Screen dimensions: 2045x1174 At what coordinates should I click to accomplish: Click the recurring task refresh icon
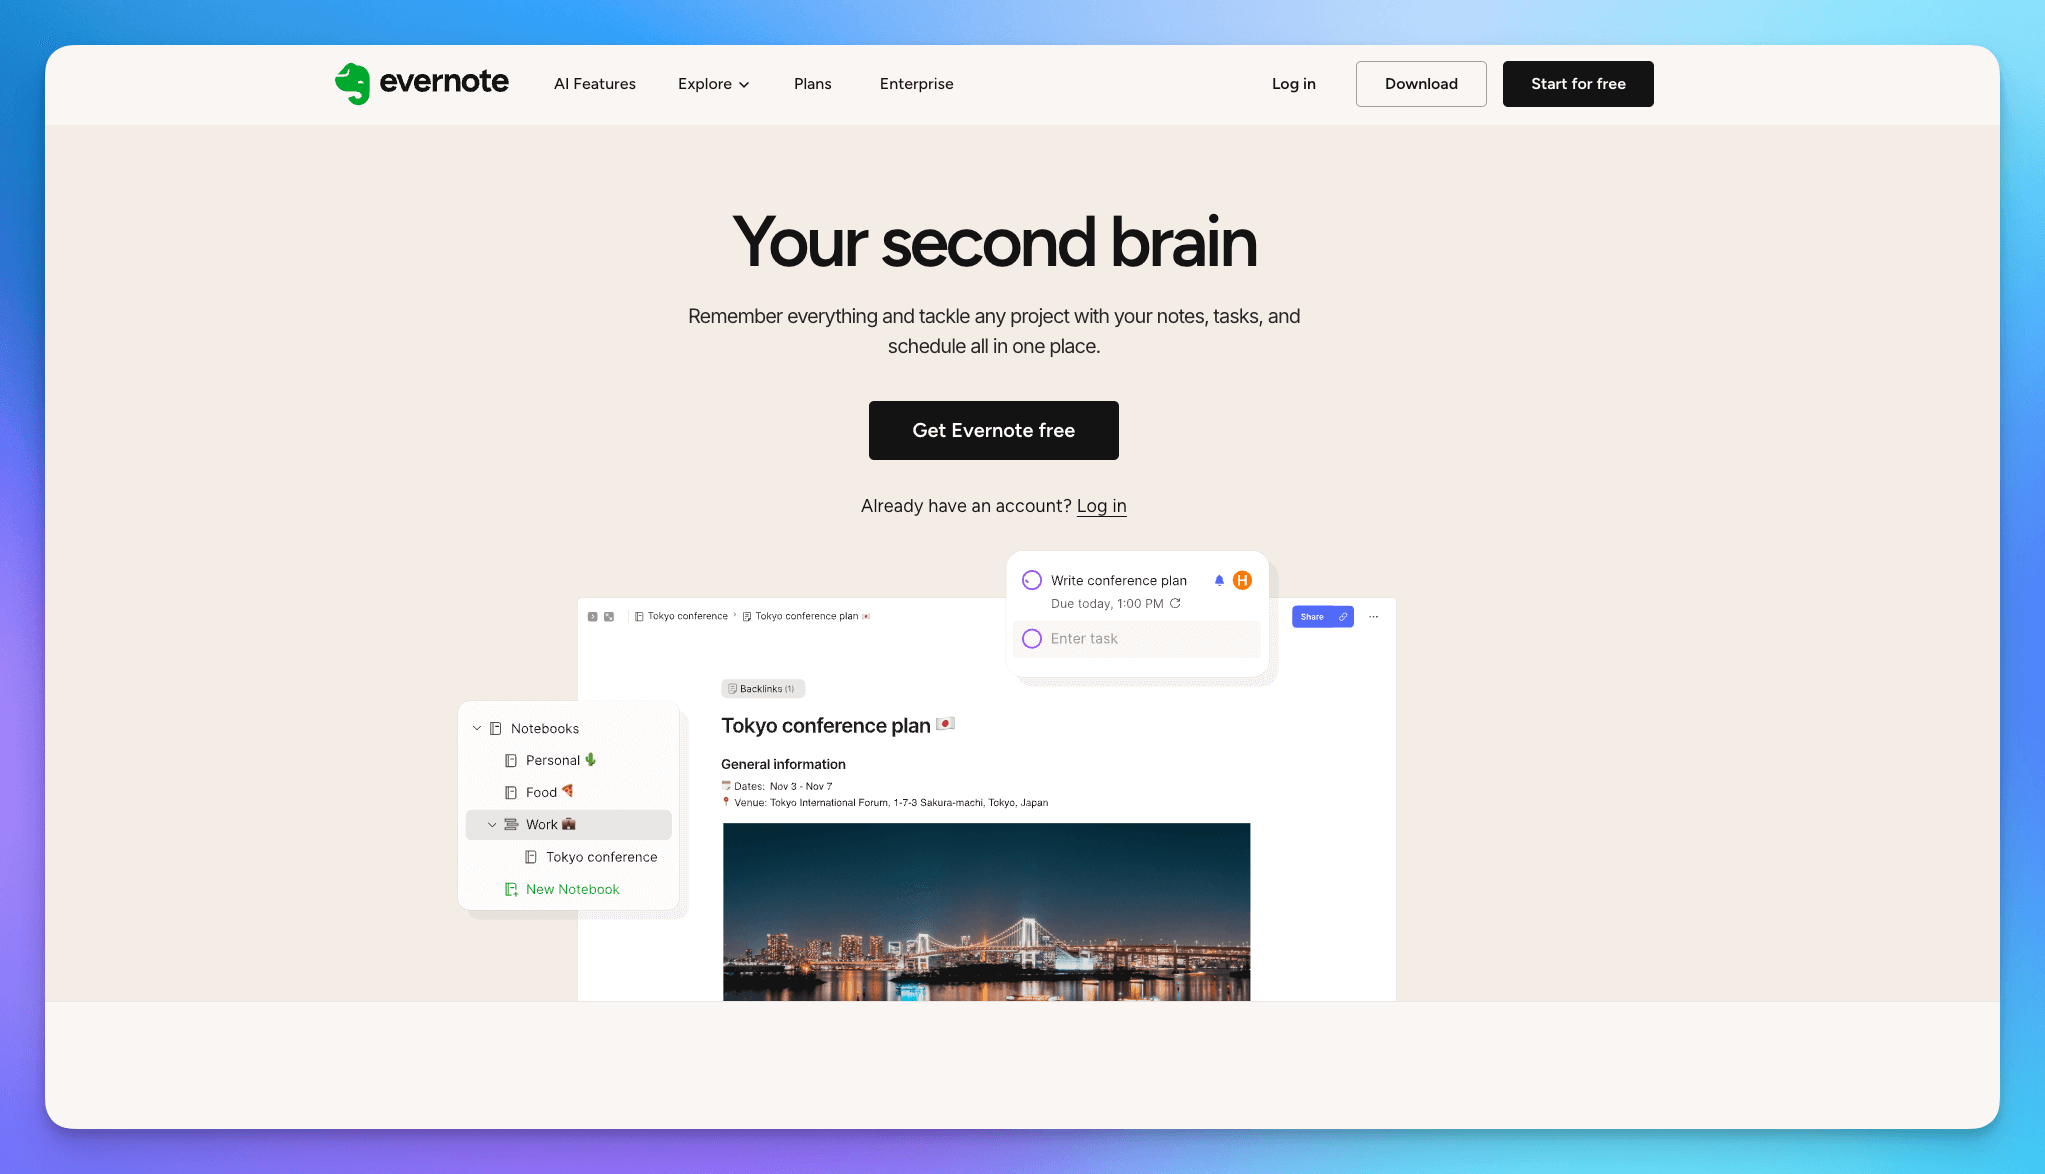point(1176,603)
